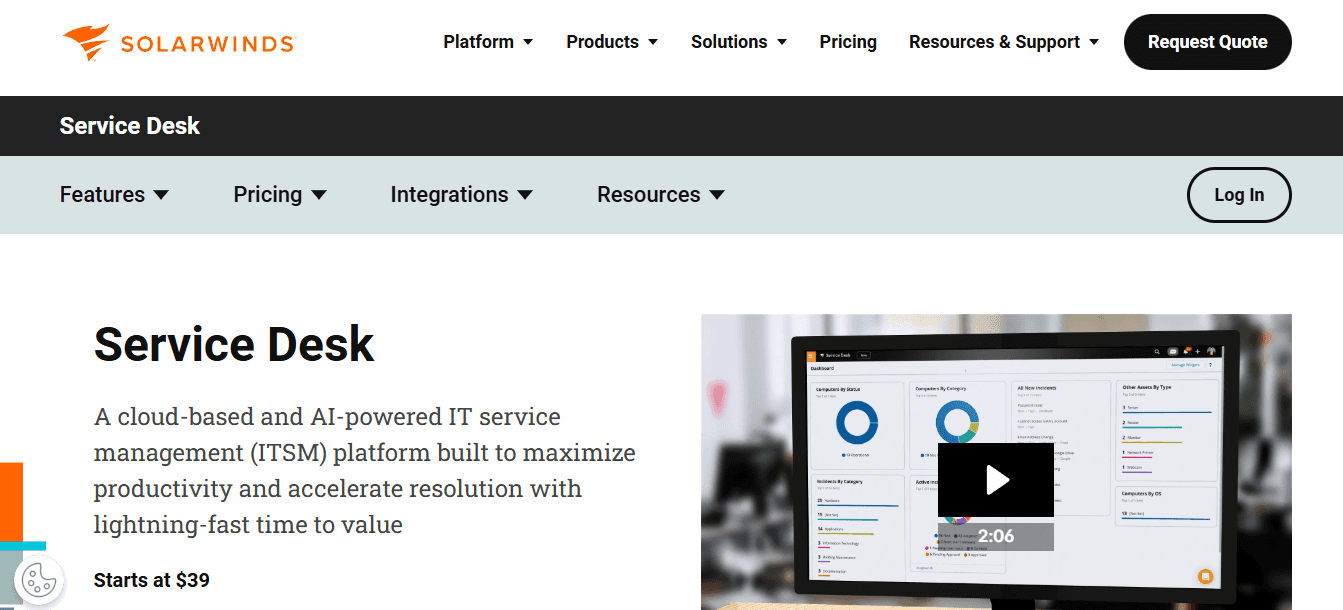Viewport: 1343px width, 610px height.
Task: Open cookie preferences via the palette icon
Action: point(38,580)
